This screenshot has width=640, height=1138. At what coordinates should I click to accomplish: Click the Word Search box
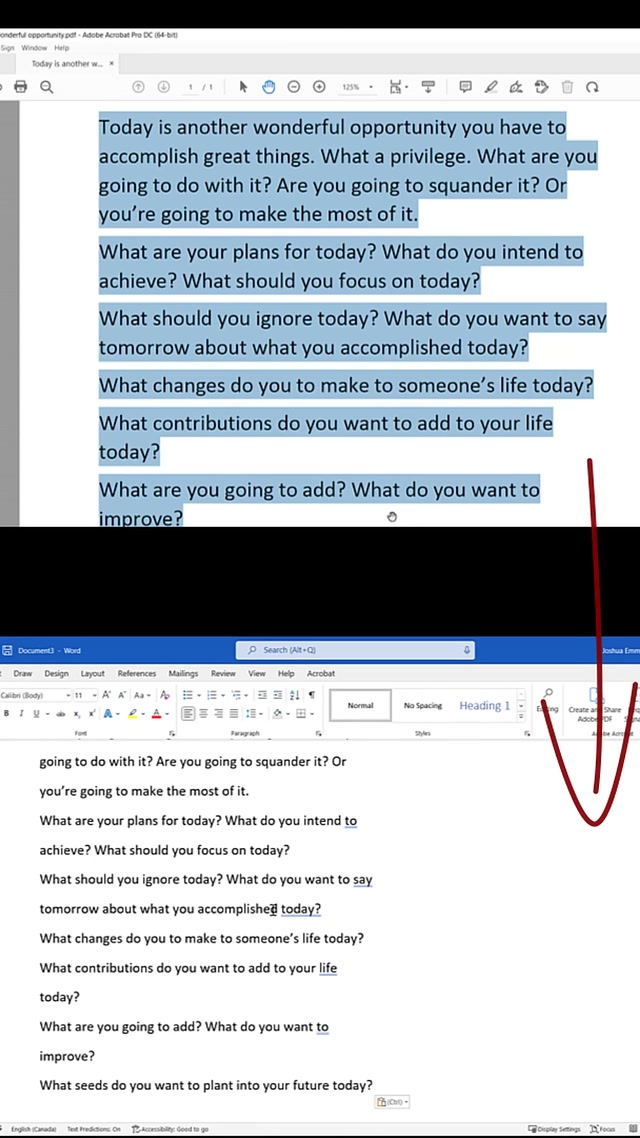[x=355, y=650]
